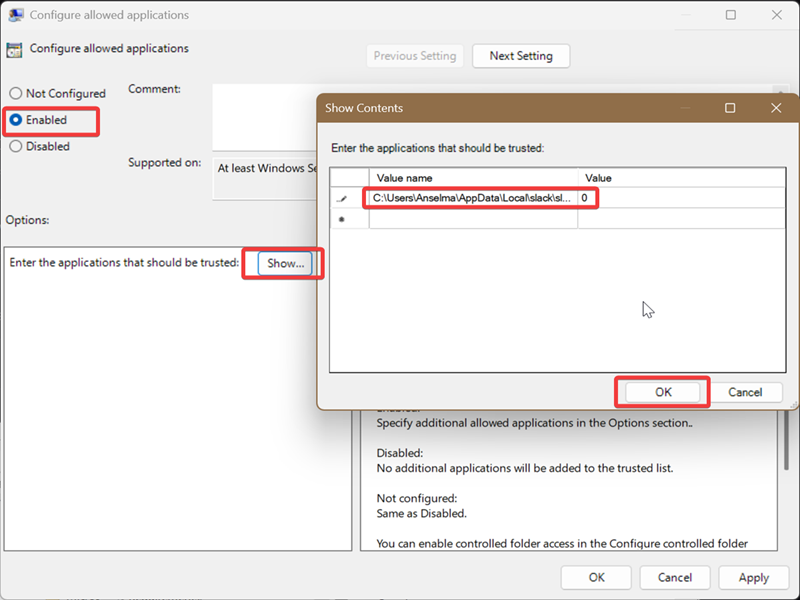Click 'Enter the applications that should be trusted:' dialog label

tap(437, 148)
